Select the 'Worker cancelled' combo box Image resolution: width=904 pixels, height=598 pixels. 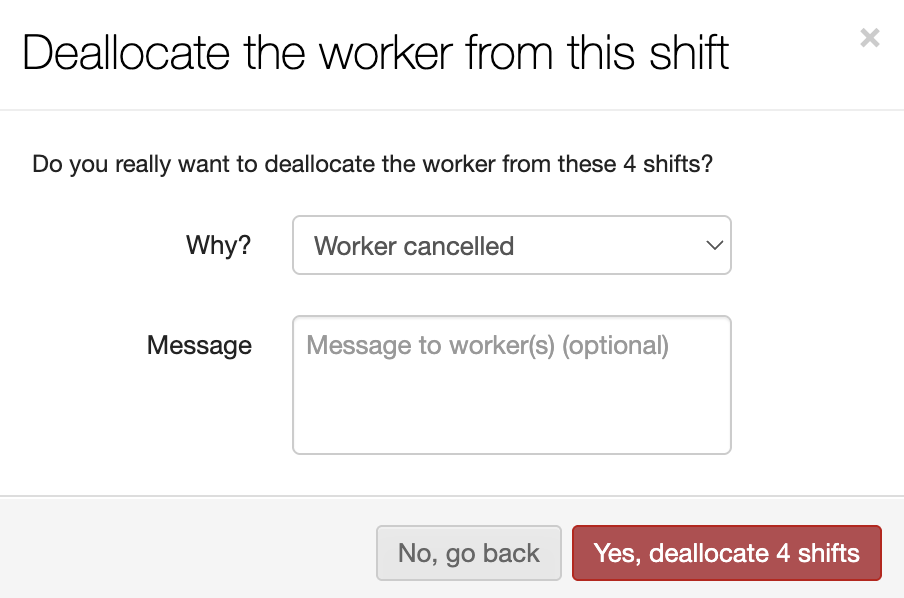click(511, 245)
